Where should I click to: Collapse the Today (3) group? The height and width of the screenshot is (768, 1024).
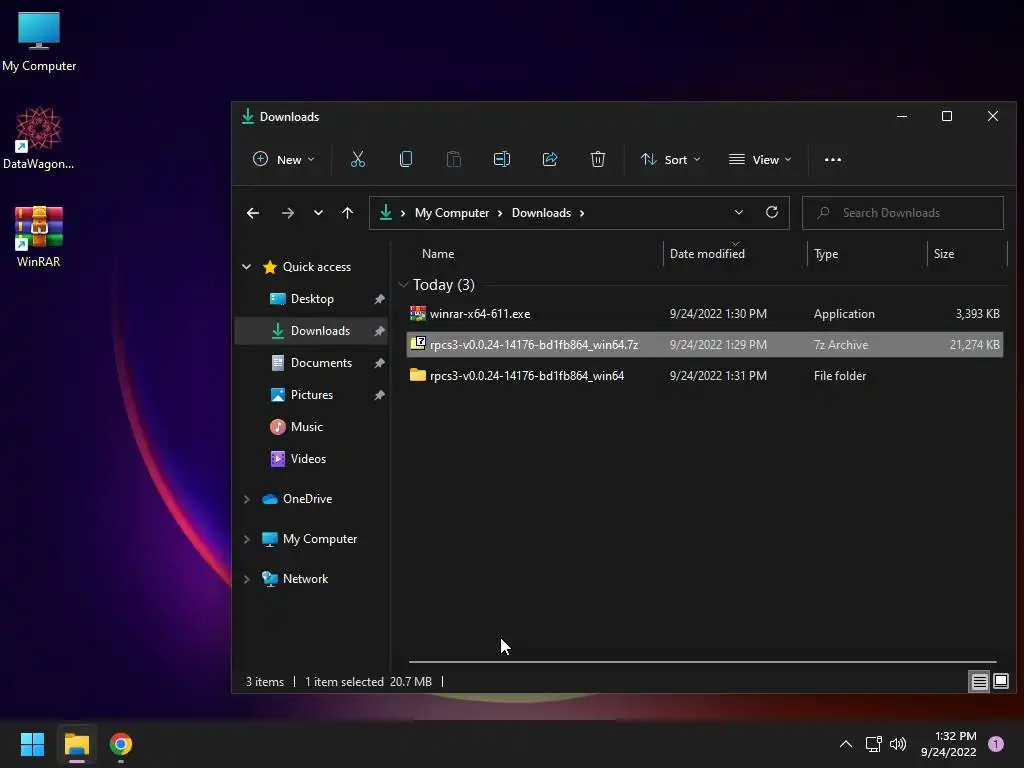[x=403, y=285]
